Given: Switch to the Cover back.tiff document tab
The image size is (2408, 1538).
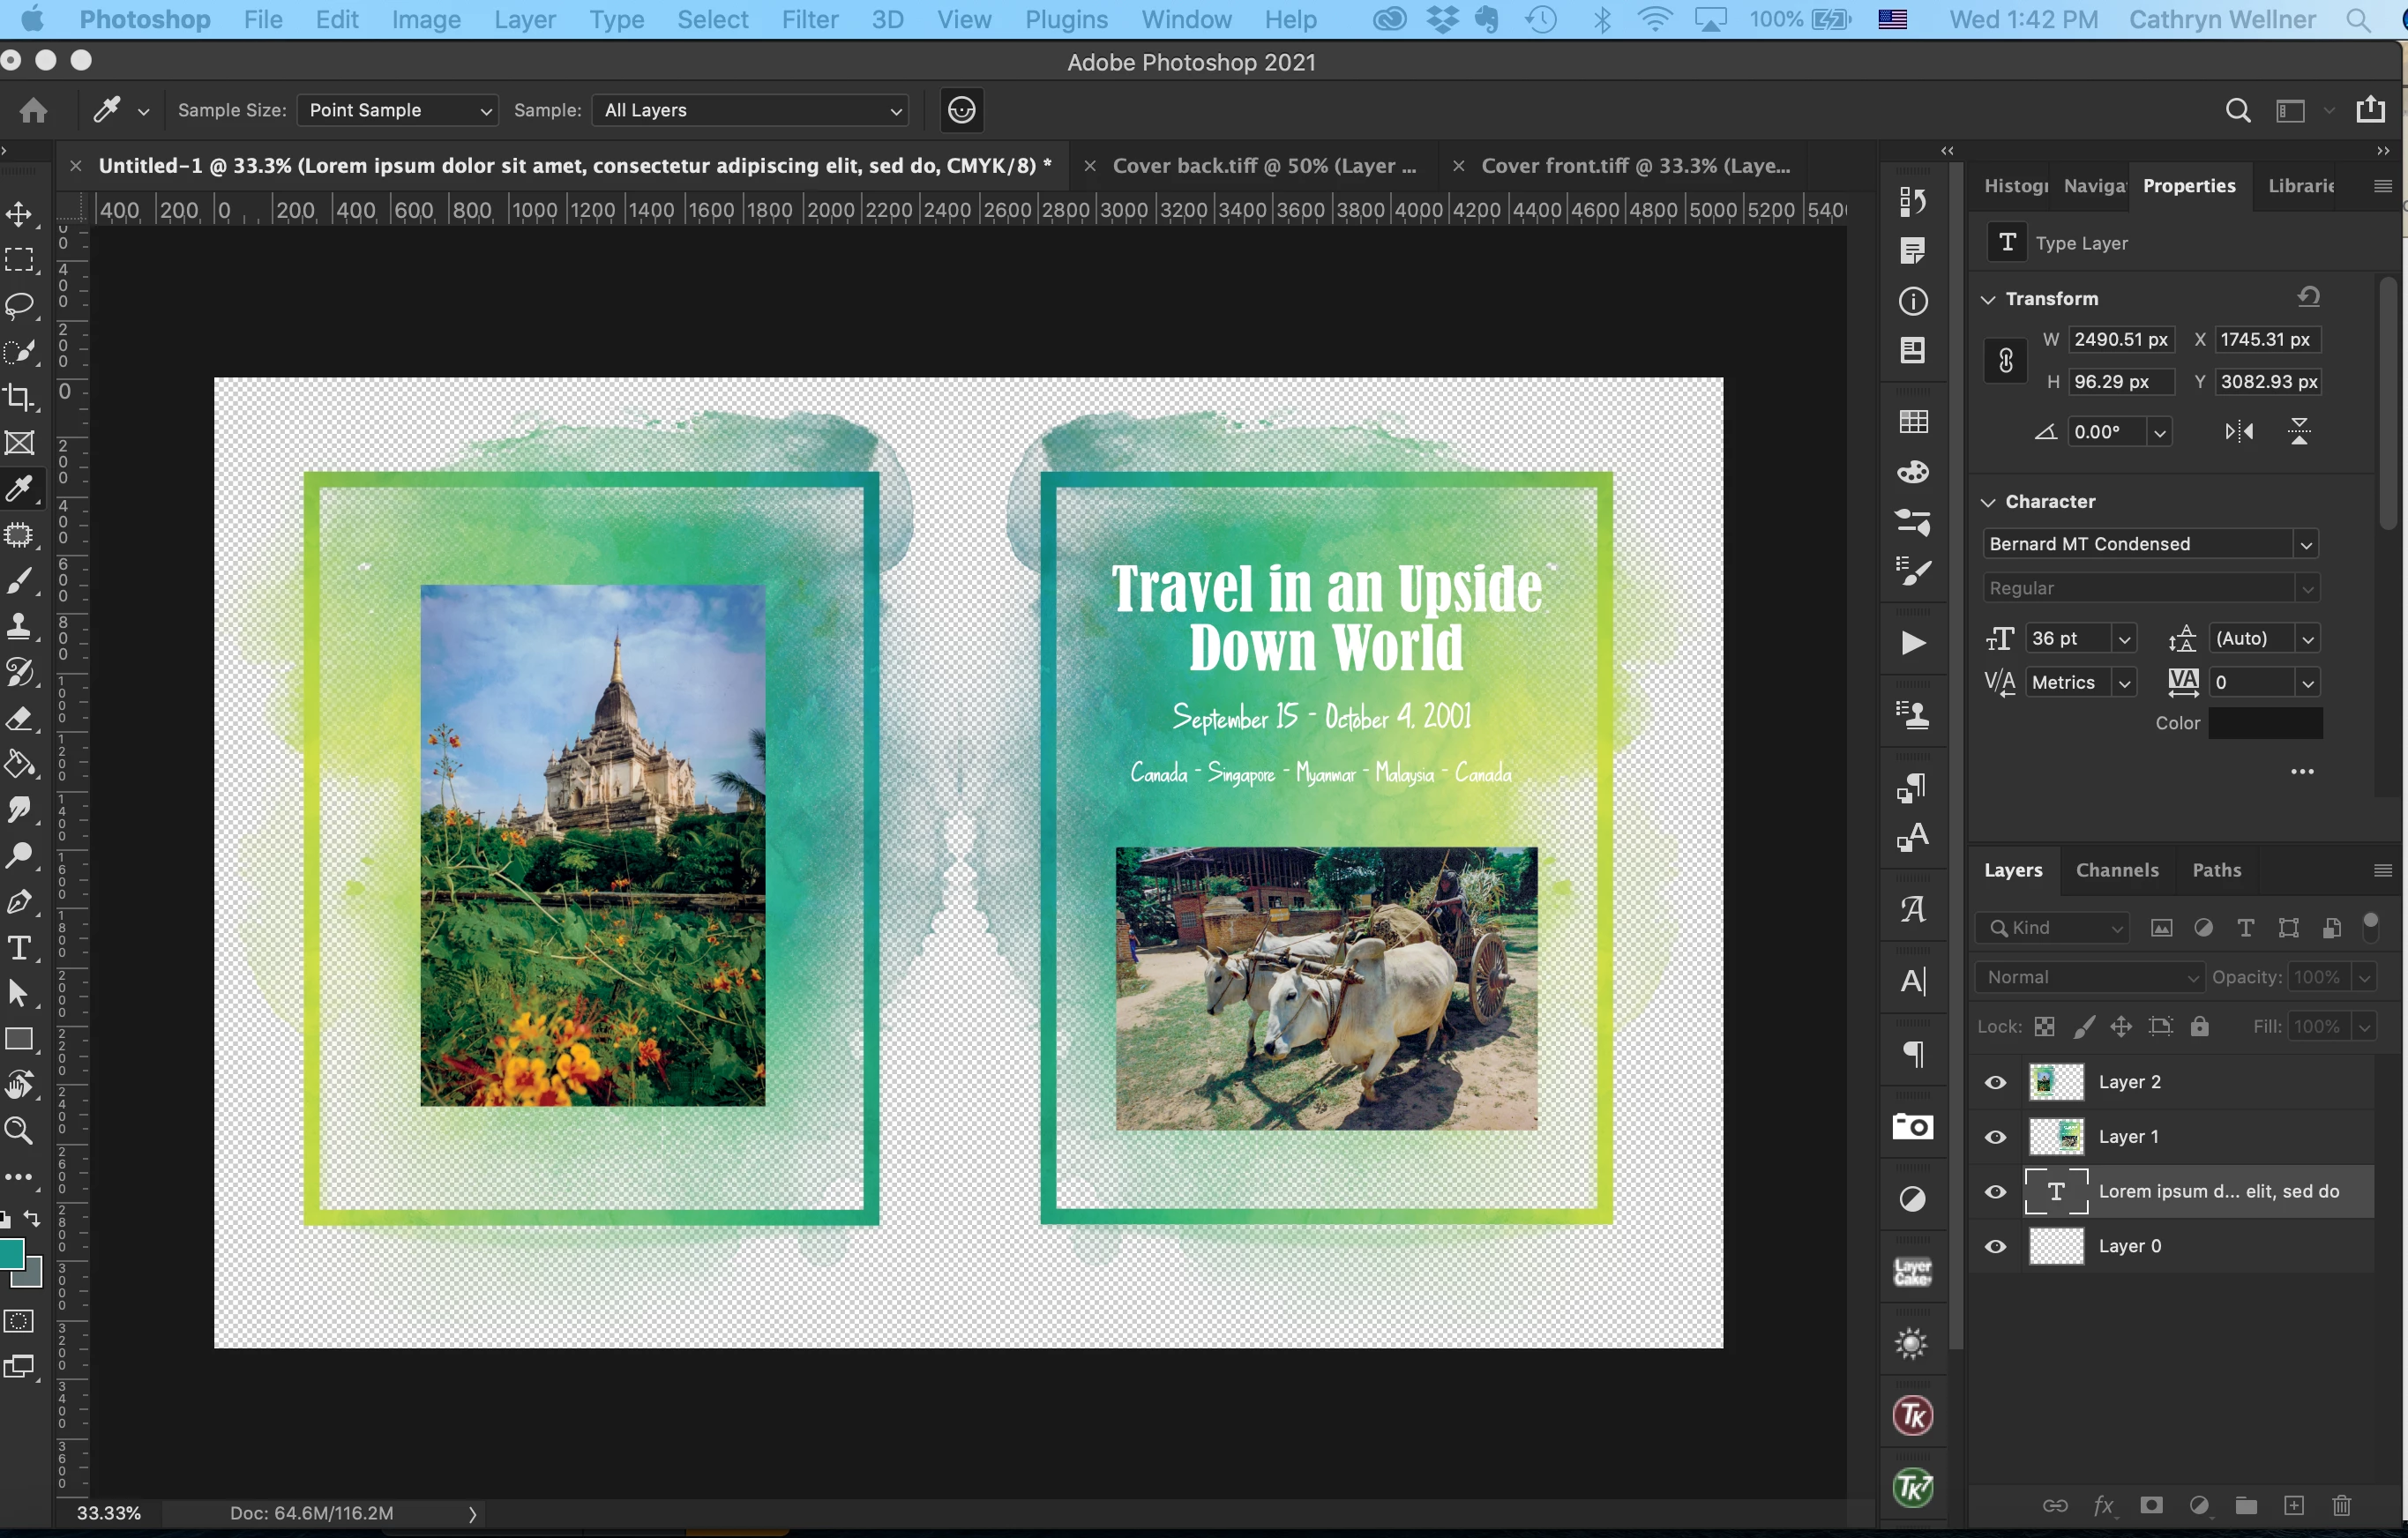Looking at the screenshot, I should pos(1263,166).
